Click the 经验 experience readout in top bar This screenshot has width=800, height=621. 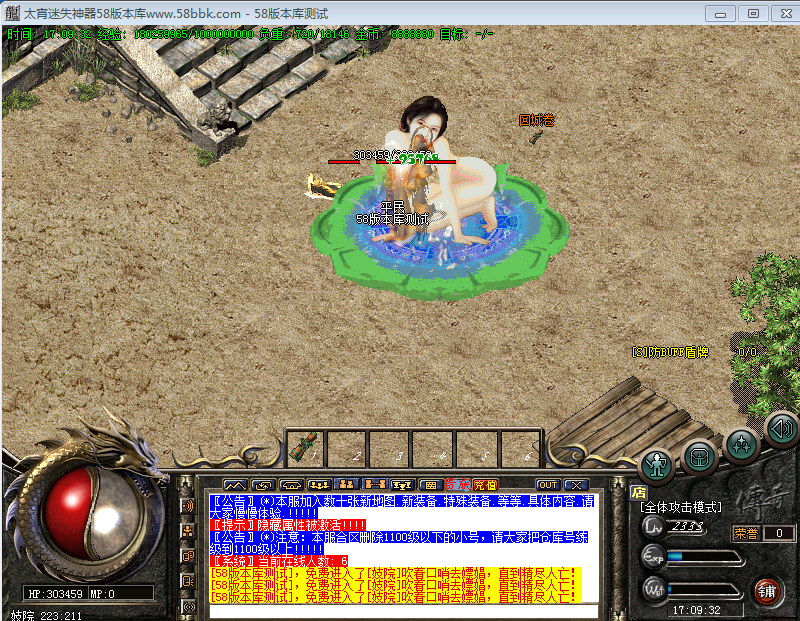click(x=175, y=34)
